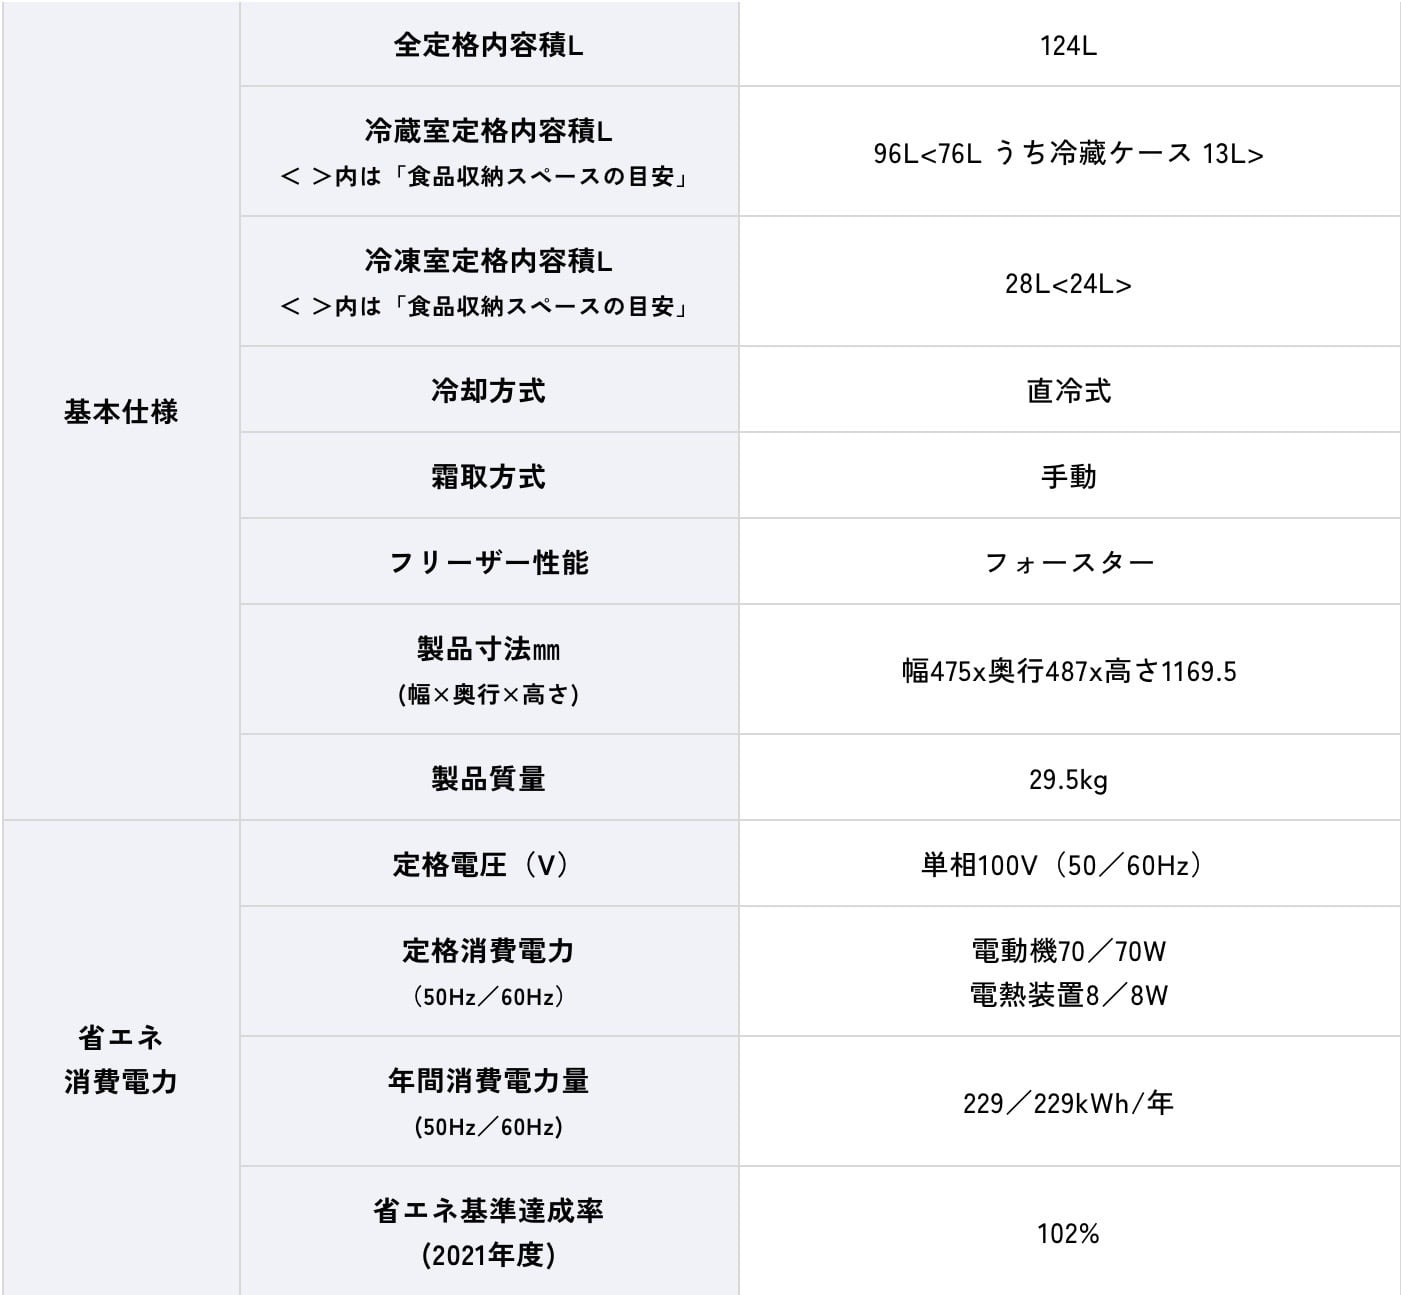Image resolution: width=1401 pixels, height=1295 pixels.
Task: Click the 霜取方式 row label
Action: [x=488, y=476]
